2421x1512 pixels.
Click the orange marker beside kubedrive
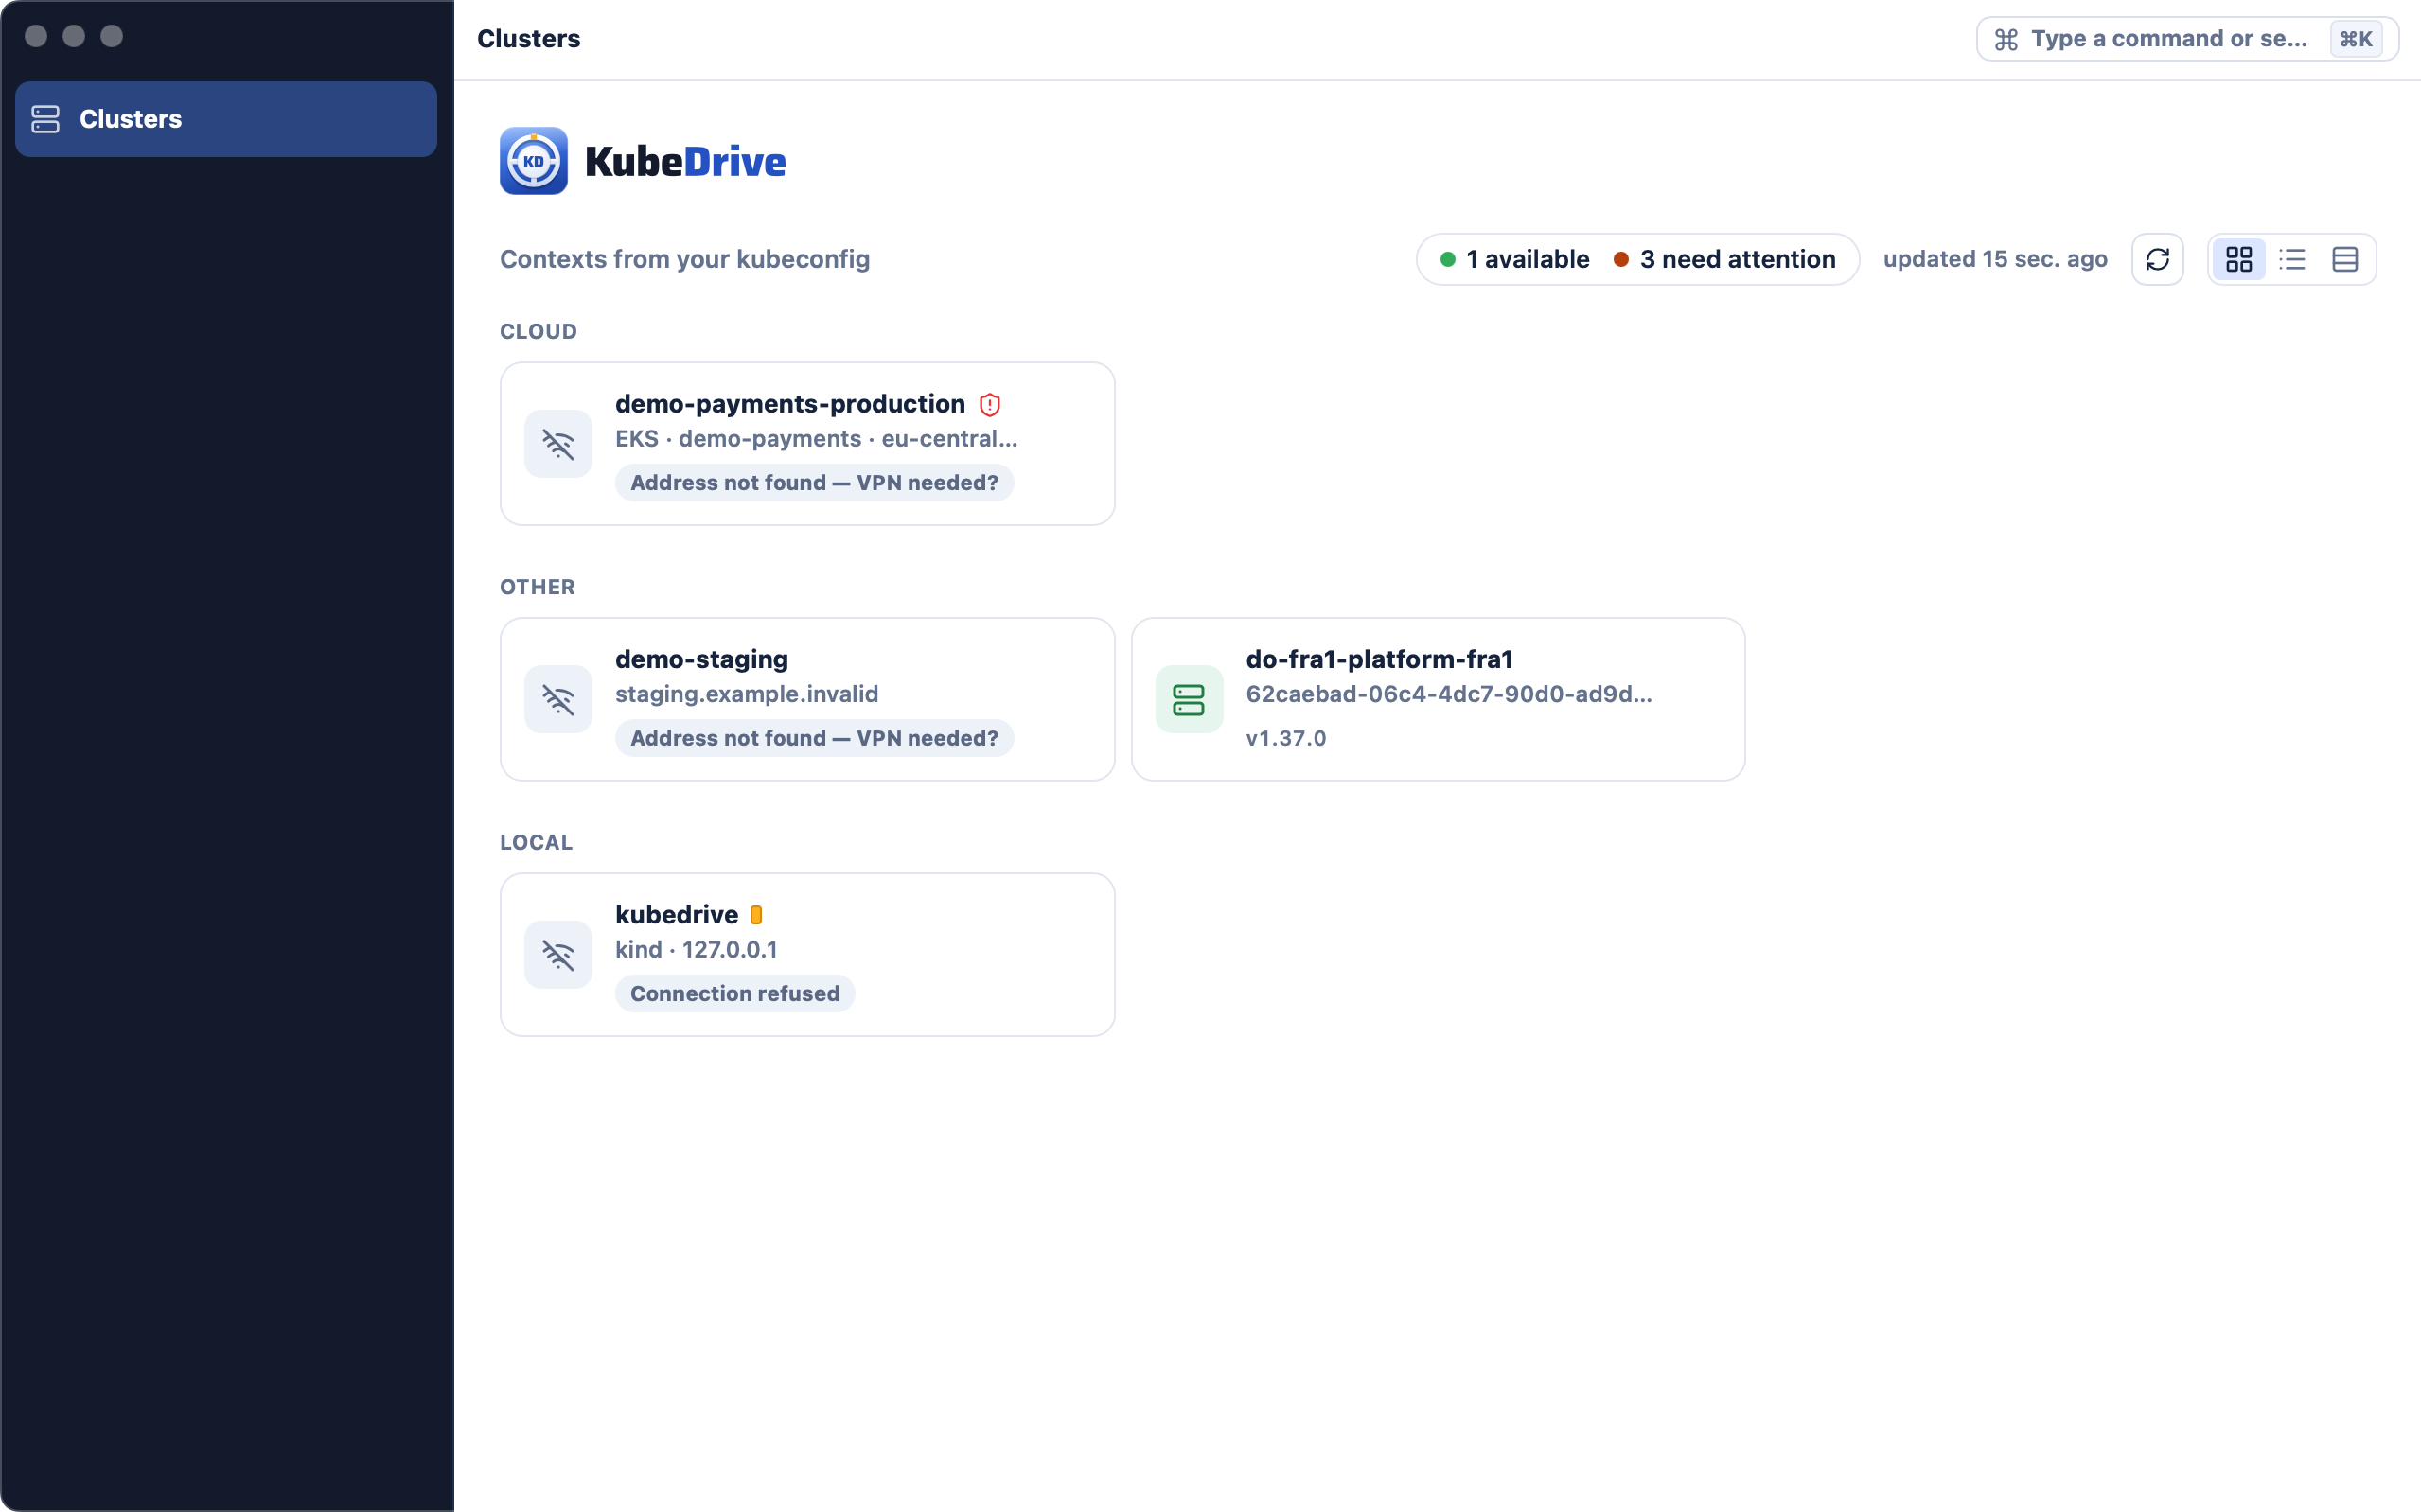[x=756, y=915]
